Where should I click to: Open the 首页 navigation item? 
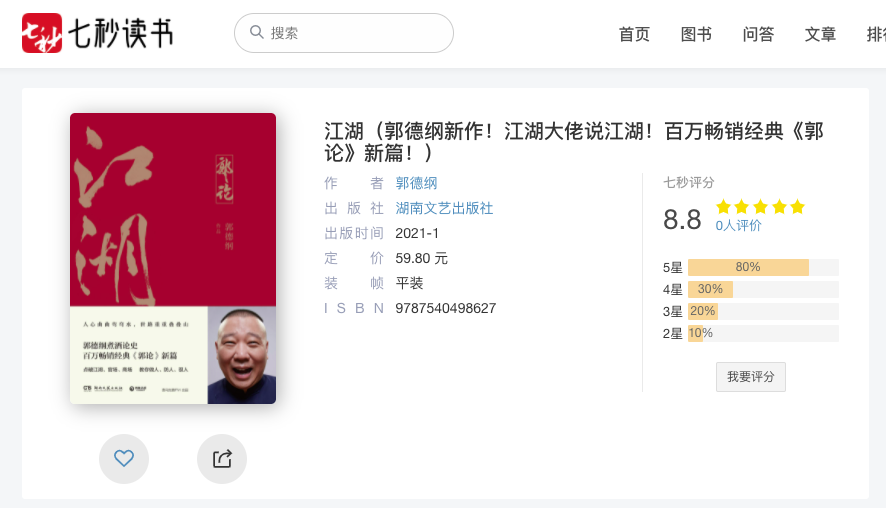coord(634,34)
